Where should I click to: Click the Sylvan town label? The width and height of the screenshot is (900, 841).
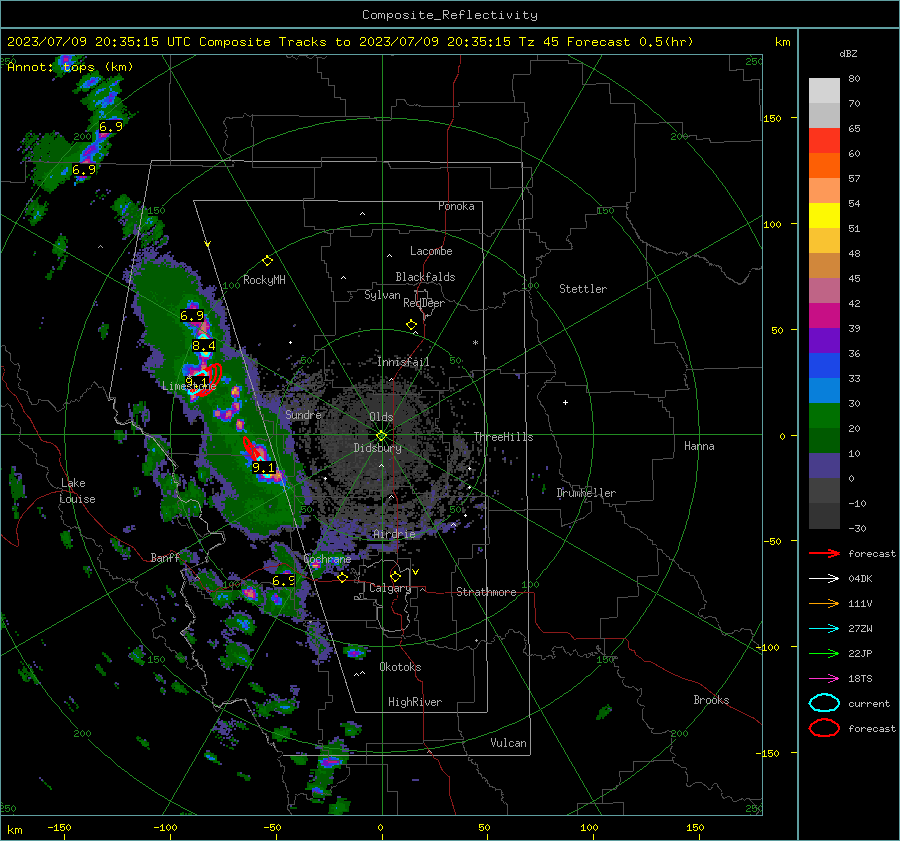[x=382, y=295]
